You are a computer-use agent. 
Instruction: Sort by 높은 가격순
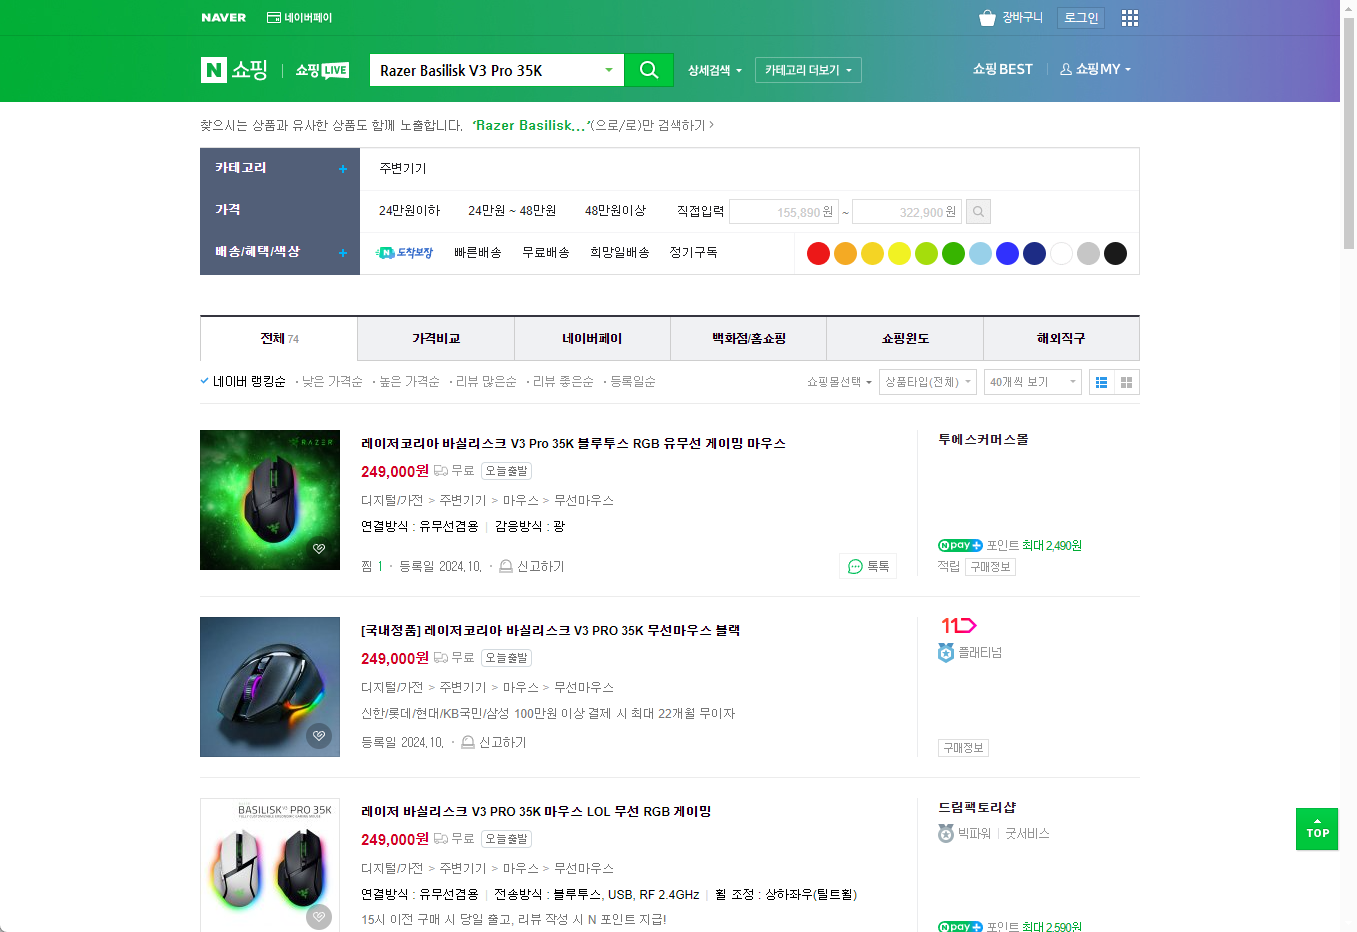tap(409, 382)
